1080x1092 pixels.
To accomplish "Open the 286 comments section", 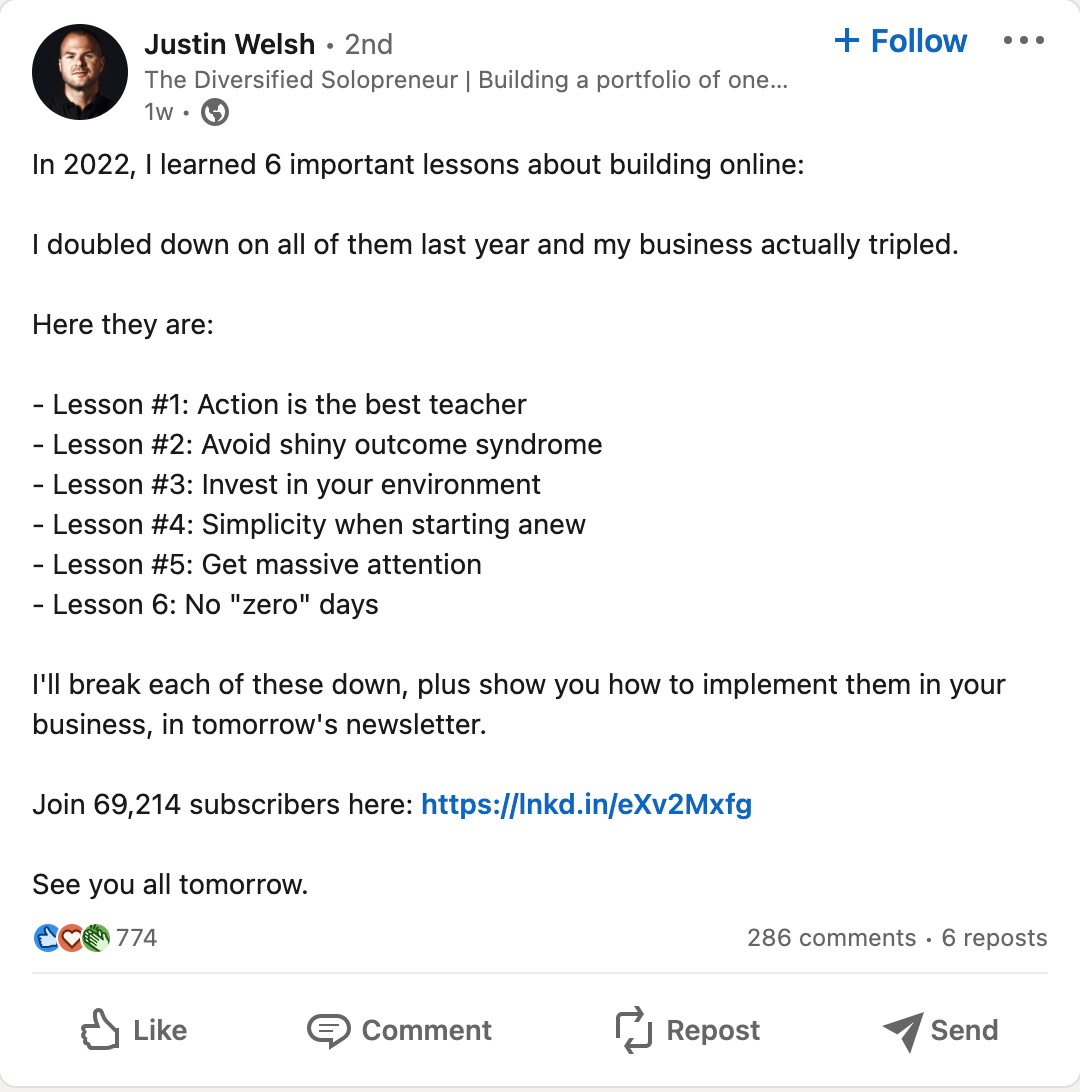I will (831, 937).
